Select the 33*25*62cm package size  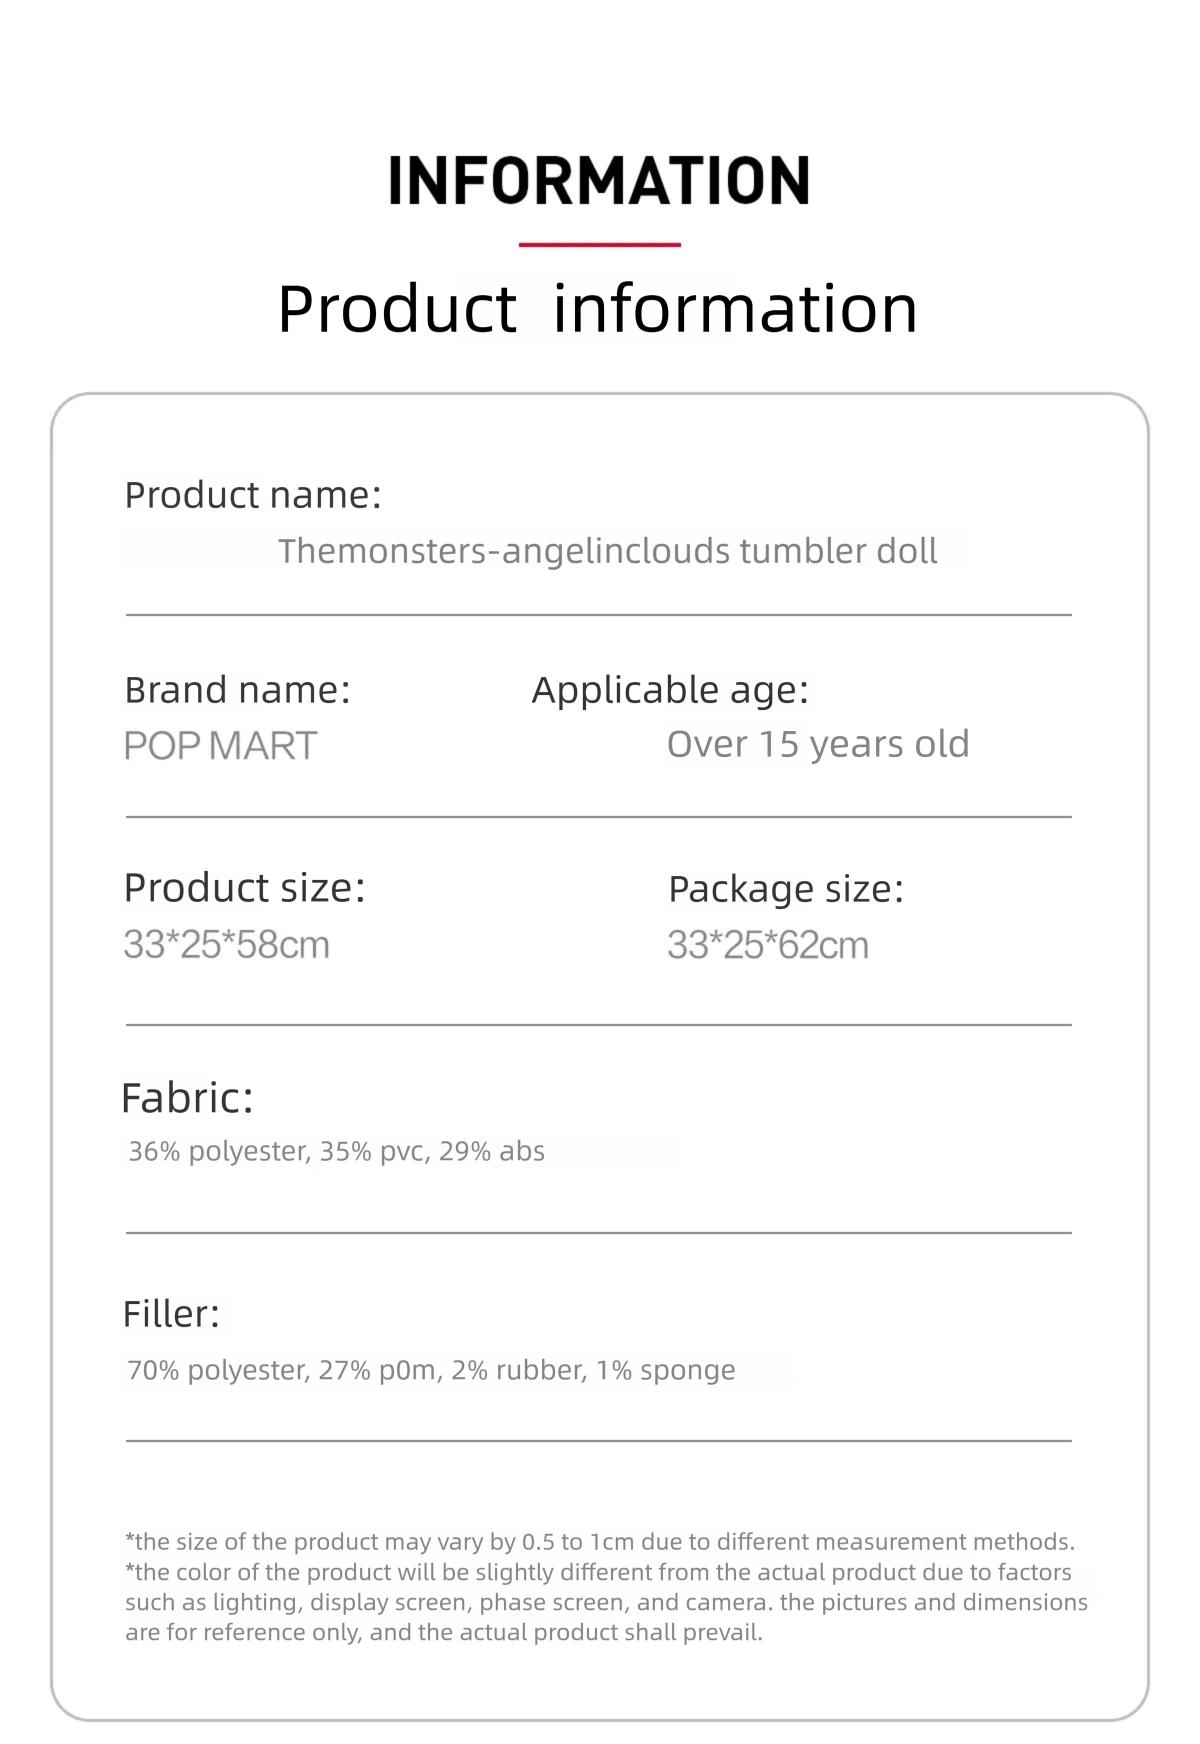[x=768, y=945]
